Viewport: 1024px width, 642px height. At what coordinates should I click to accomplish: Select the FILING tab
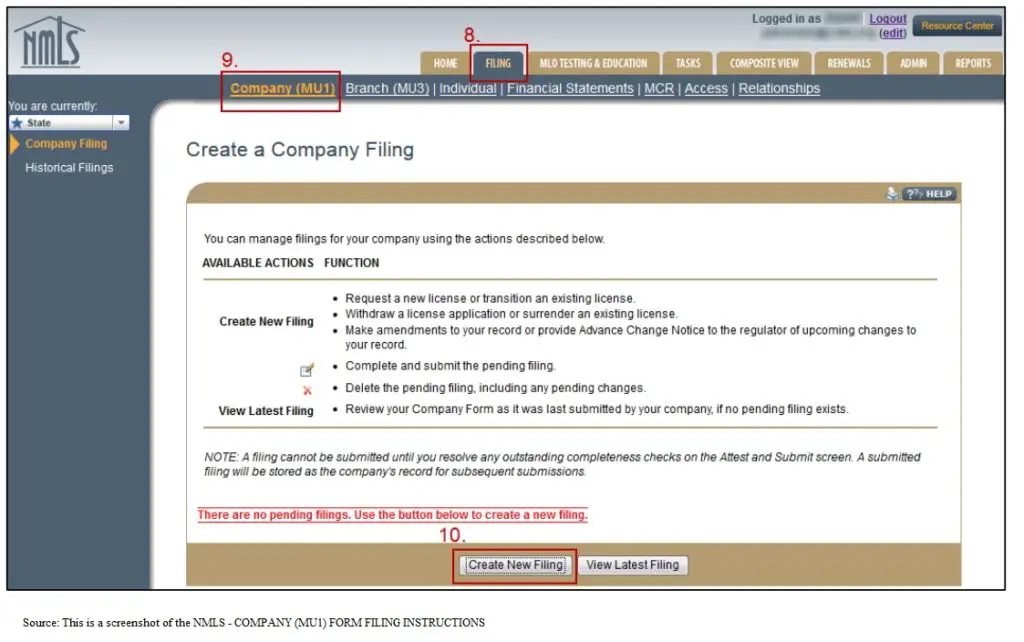[498, 63]
